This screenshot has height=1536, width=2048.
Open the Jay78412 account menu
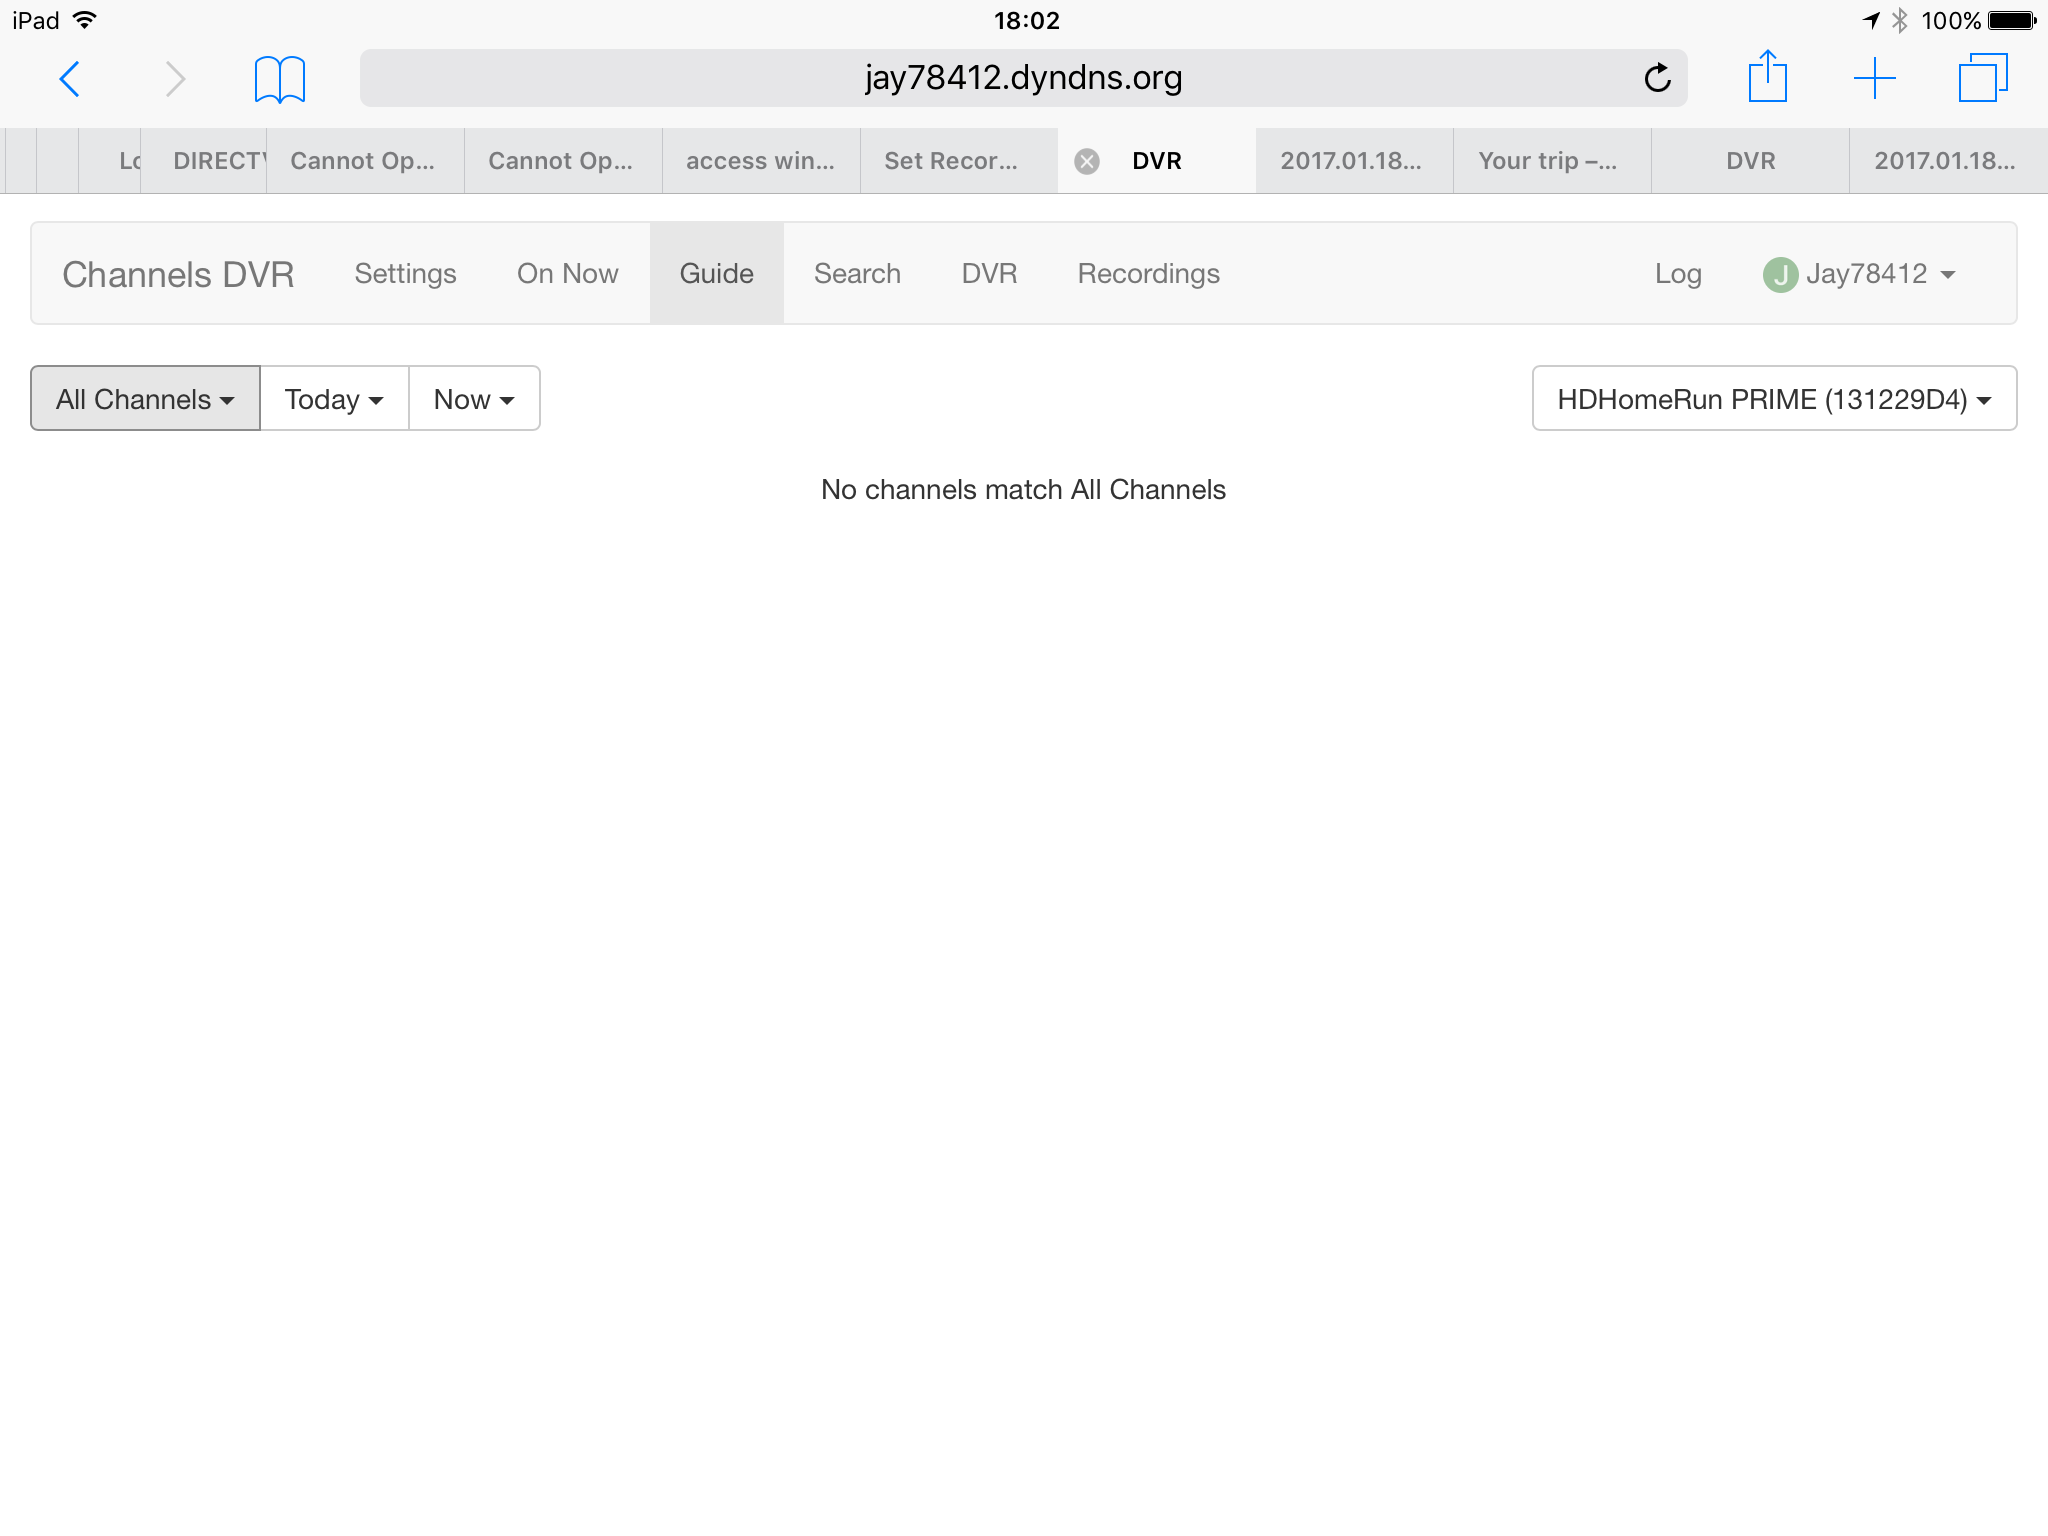tap(1866, 274)
